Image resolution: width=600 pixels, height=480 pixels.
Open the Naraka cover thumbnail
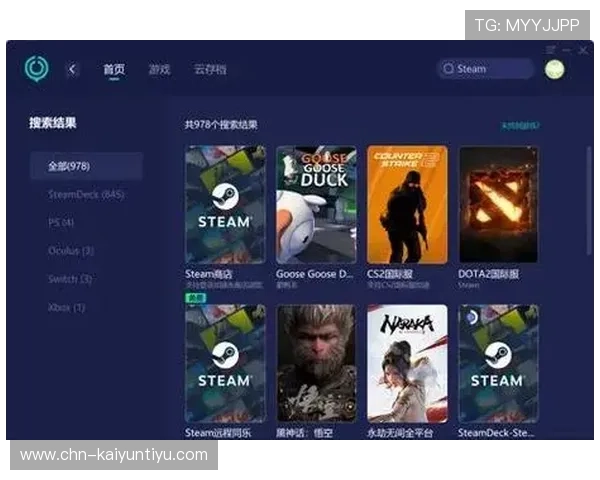407,364
